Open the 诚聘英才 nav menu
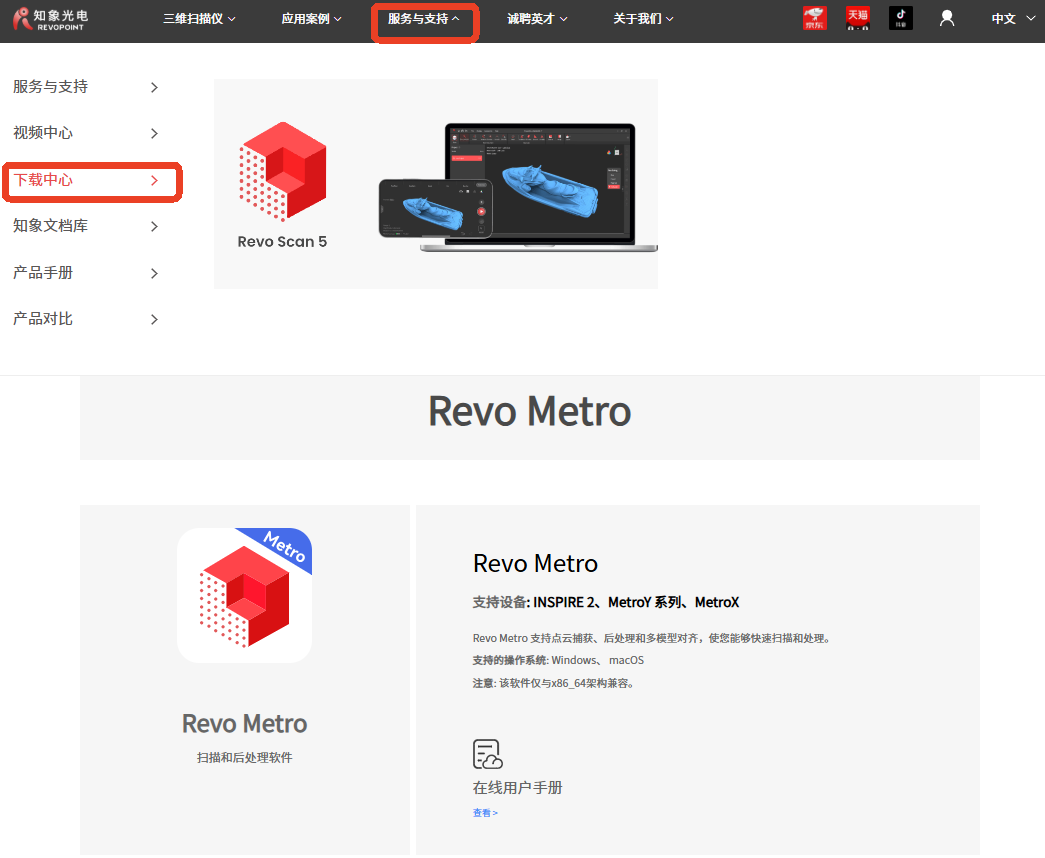The width and height of the screenshot is (1045, 858). pos(537,18)
